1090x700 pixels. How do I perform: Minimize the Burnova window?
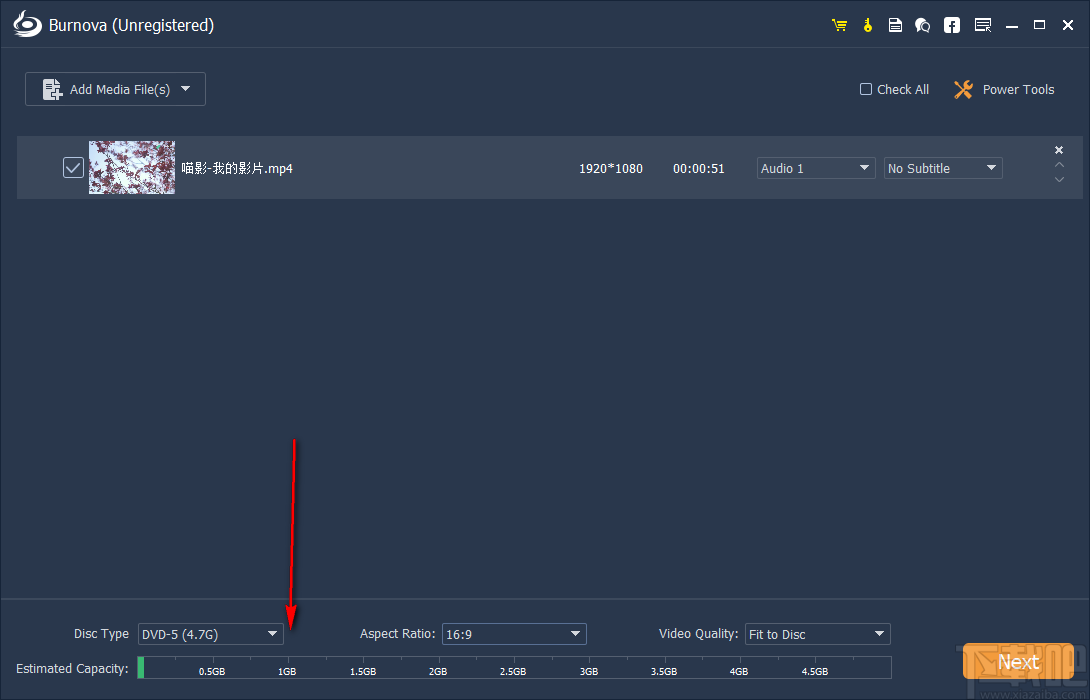pyautogui.click(x=1012, y=26)
